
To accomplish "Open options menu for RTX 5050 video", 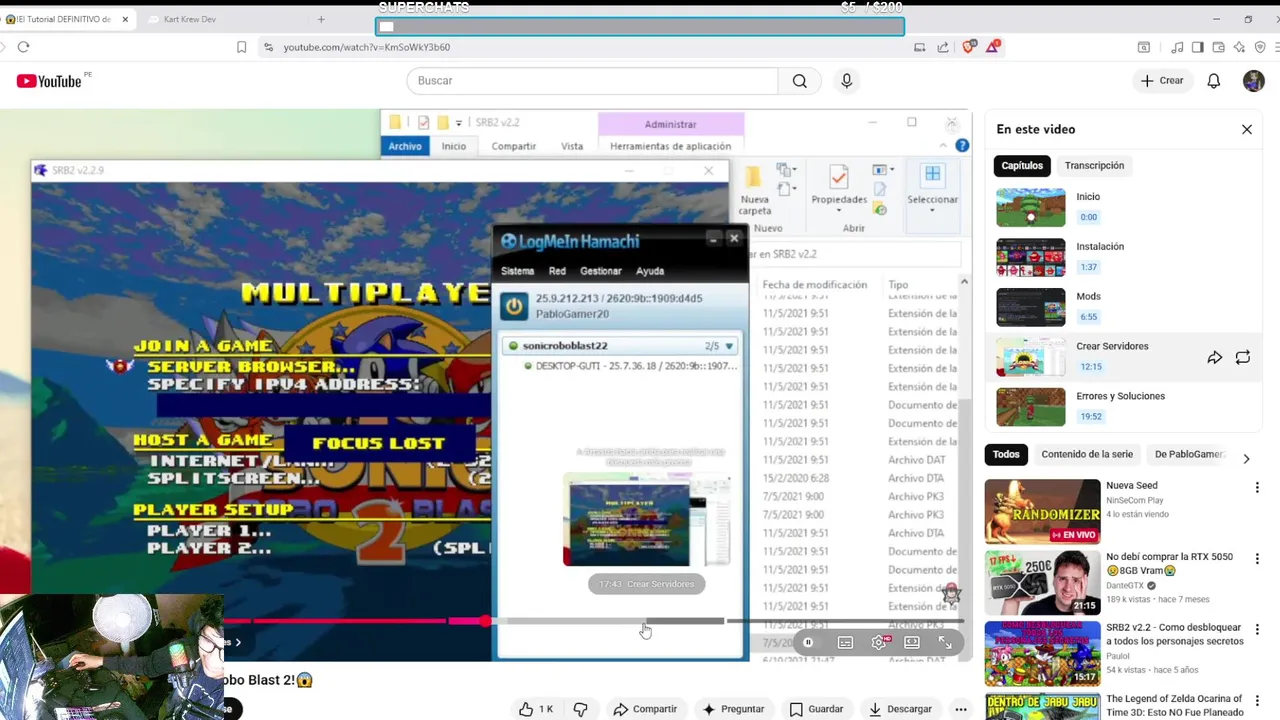I will point(1257,559).
